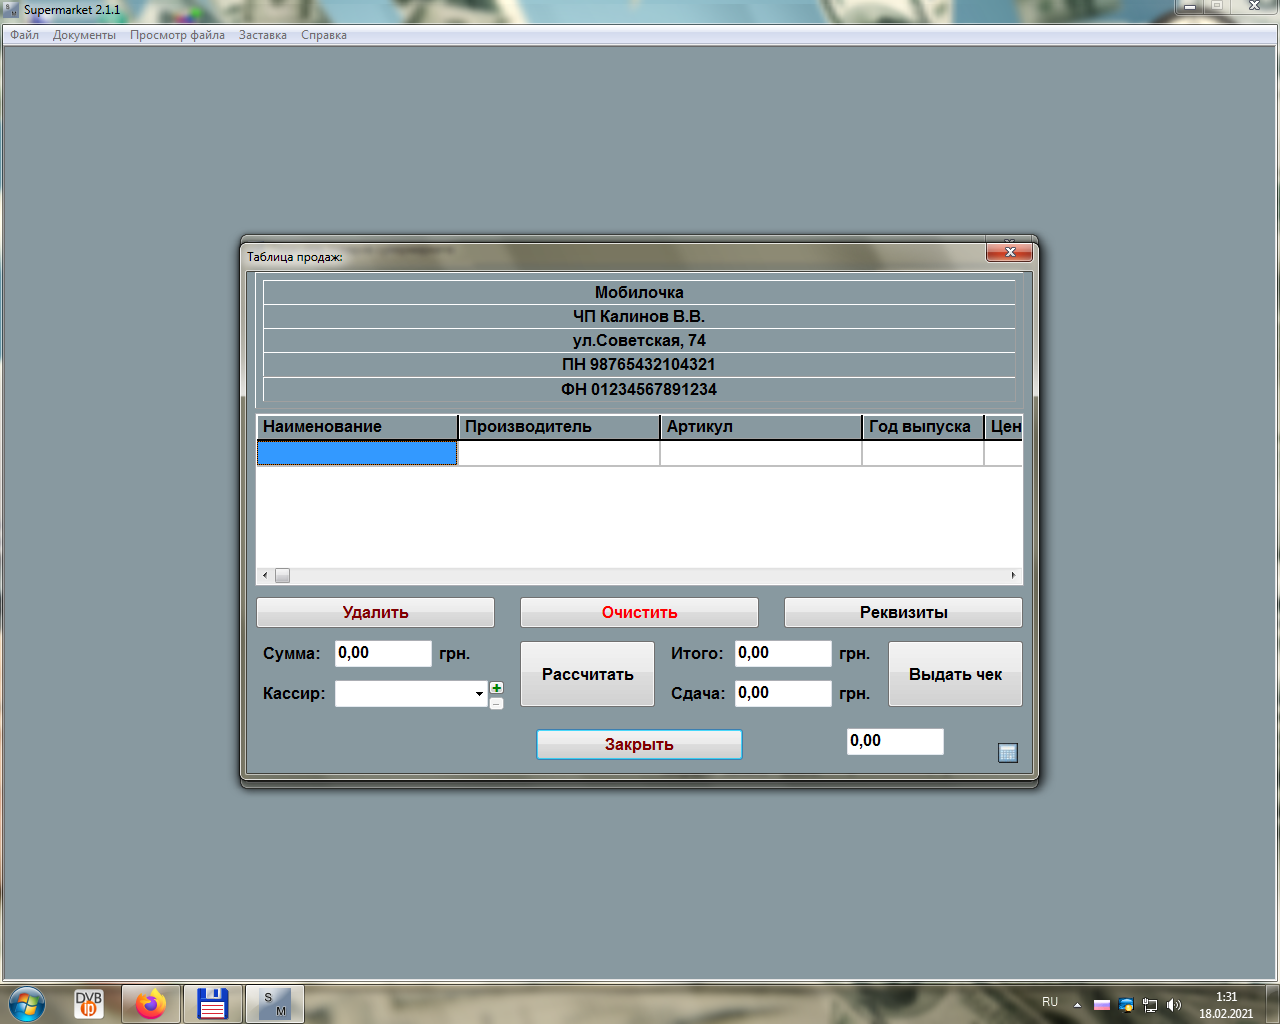Click the Рассчитать button
The width and height of the screenshot is (1280, 1024).
coord(588,674)
